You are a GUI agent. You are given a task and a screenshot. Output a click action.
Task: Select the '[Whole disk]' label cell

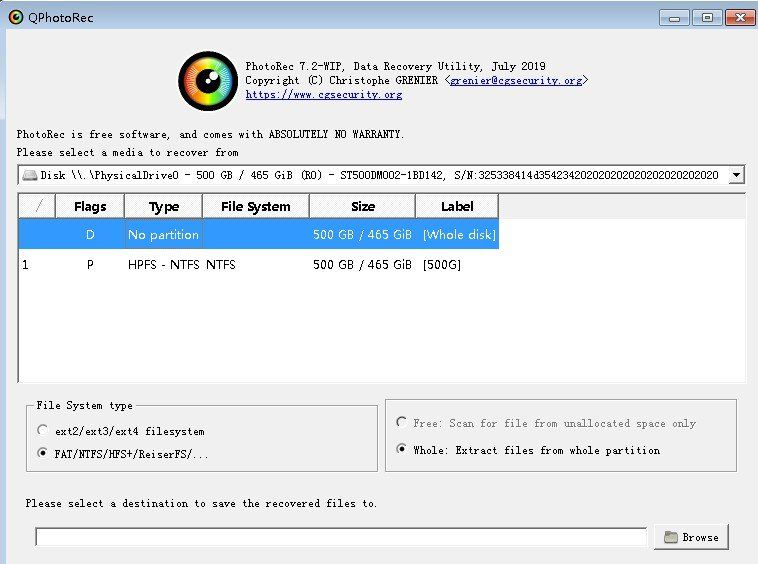(x=459, y=235)
